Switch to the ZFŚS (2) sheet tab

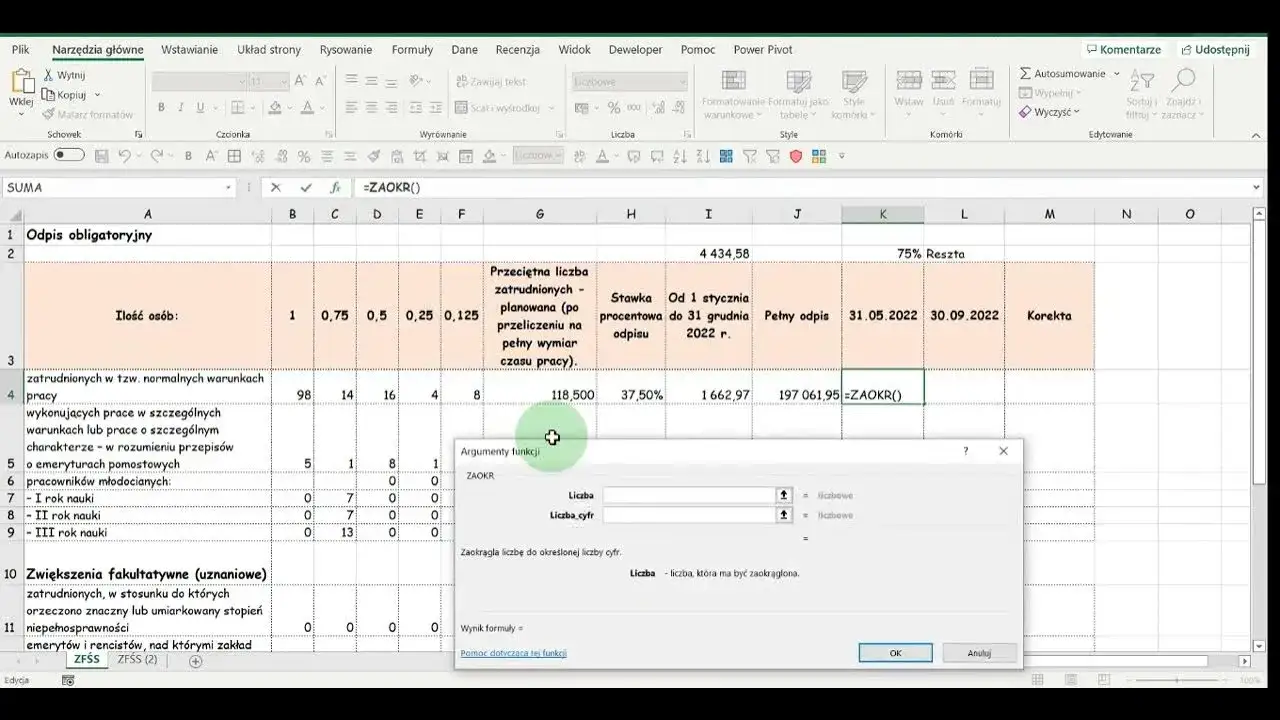[137, 660]
